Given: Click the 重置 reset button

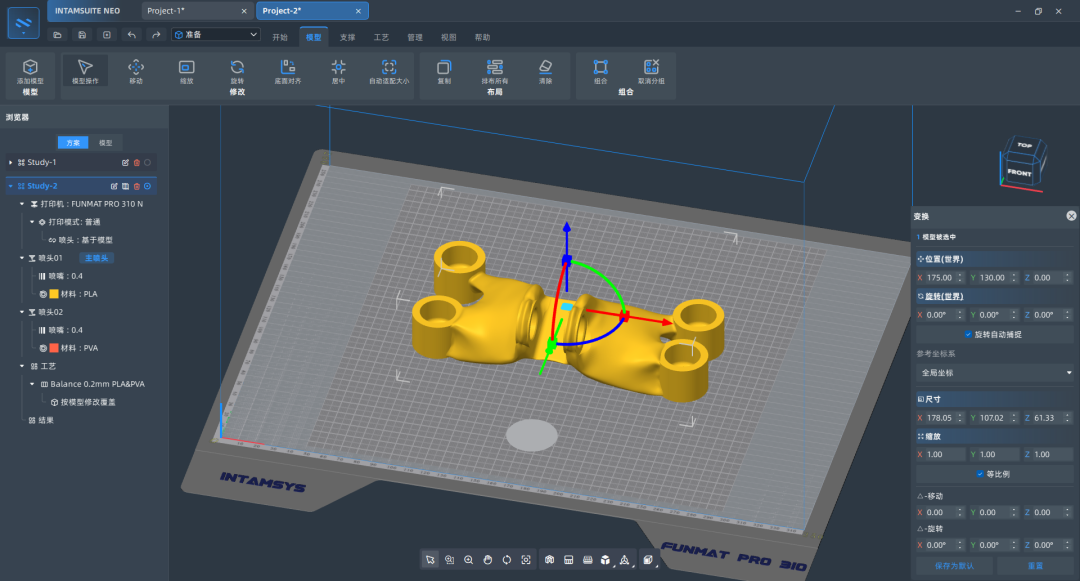Looking at the screenshot, I should click(1035, 566).
